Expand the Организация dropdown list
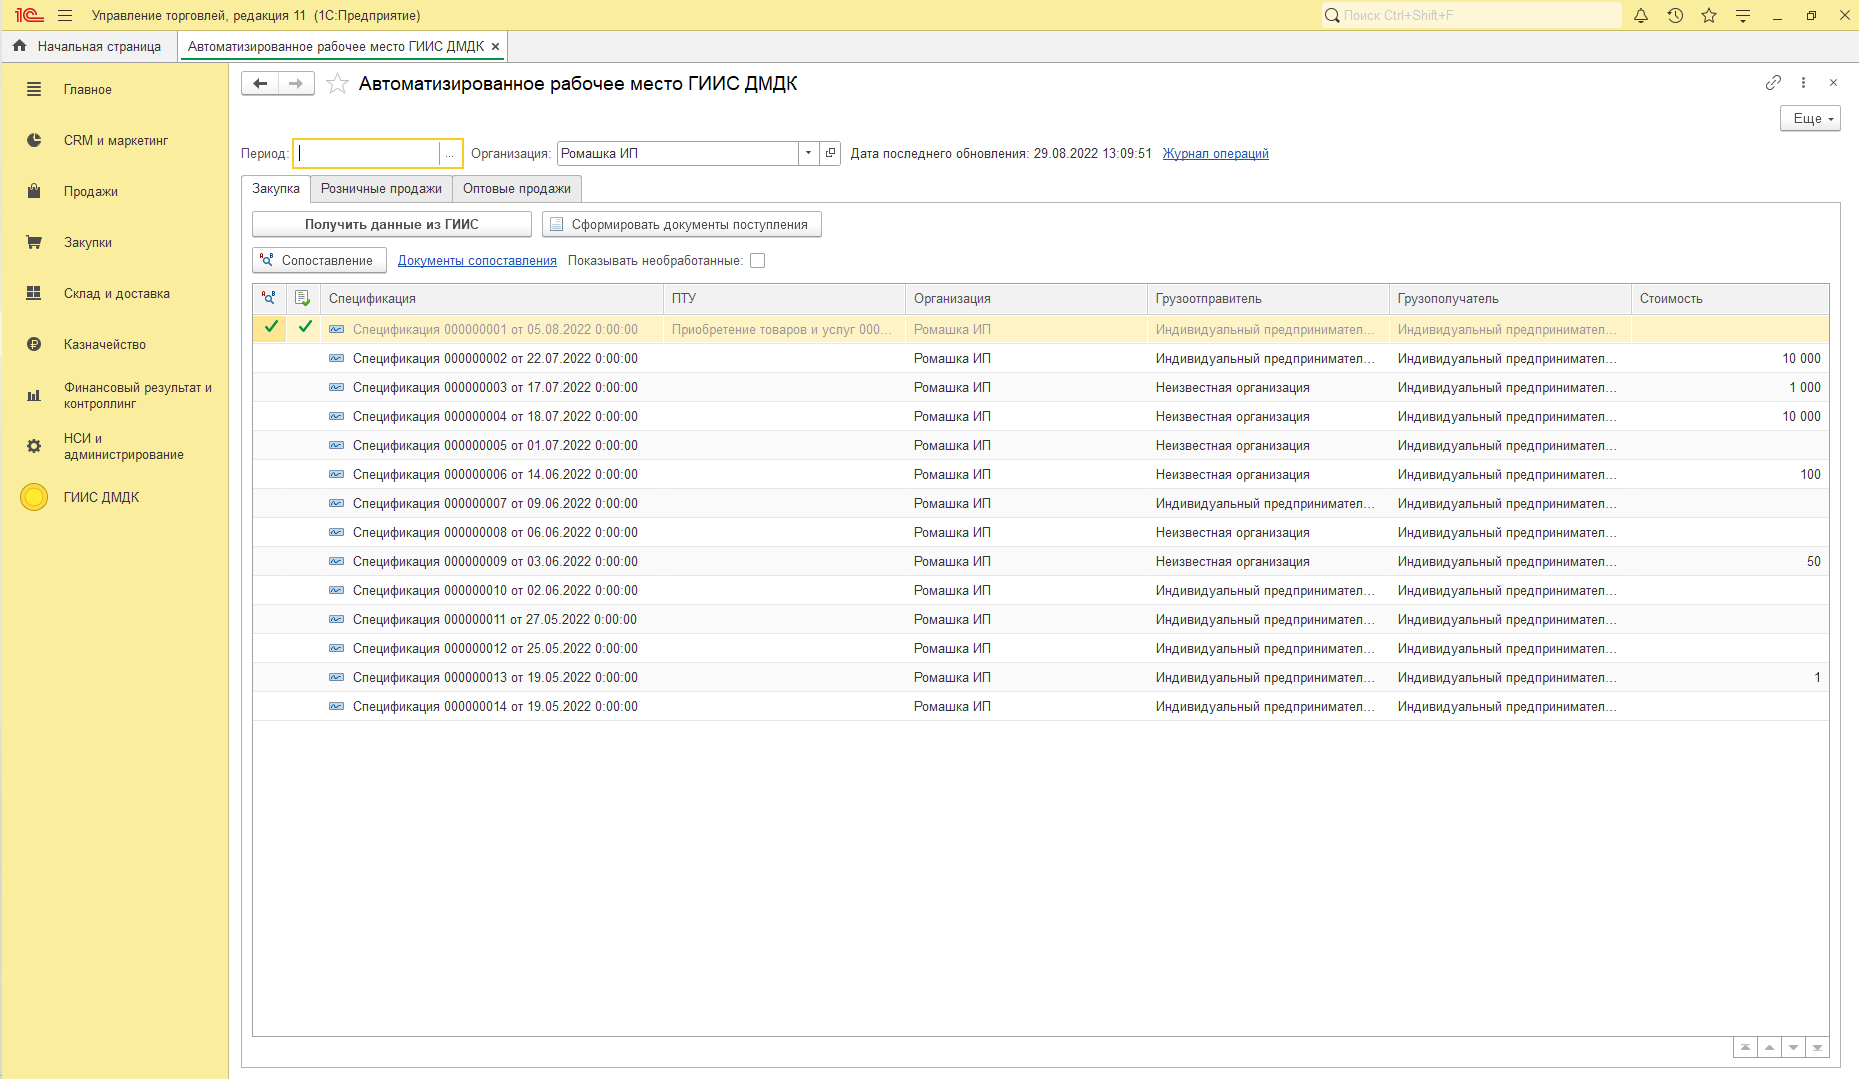Image resolution: width=1859 pixels, height=1079 pixels. click(808, 153)
